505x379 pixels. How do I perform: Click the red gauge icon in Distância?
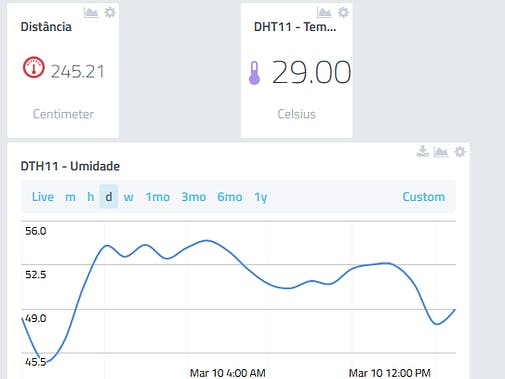pos(33,67)
